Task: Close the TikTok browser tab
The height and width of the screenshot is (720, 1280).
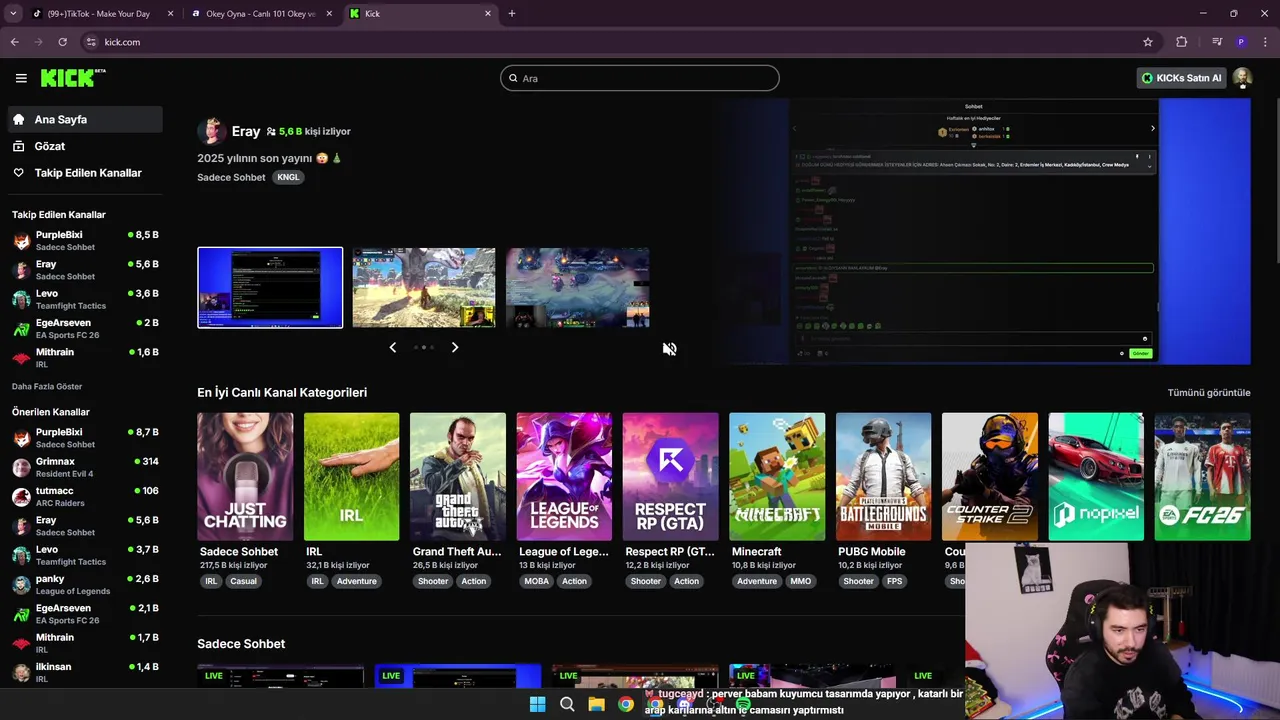Action: [x=170, y=13]
